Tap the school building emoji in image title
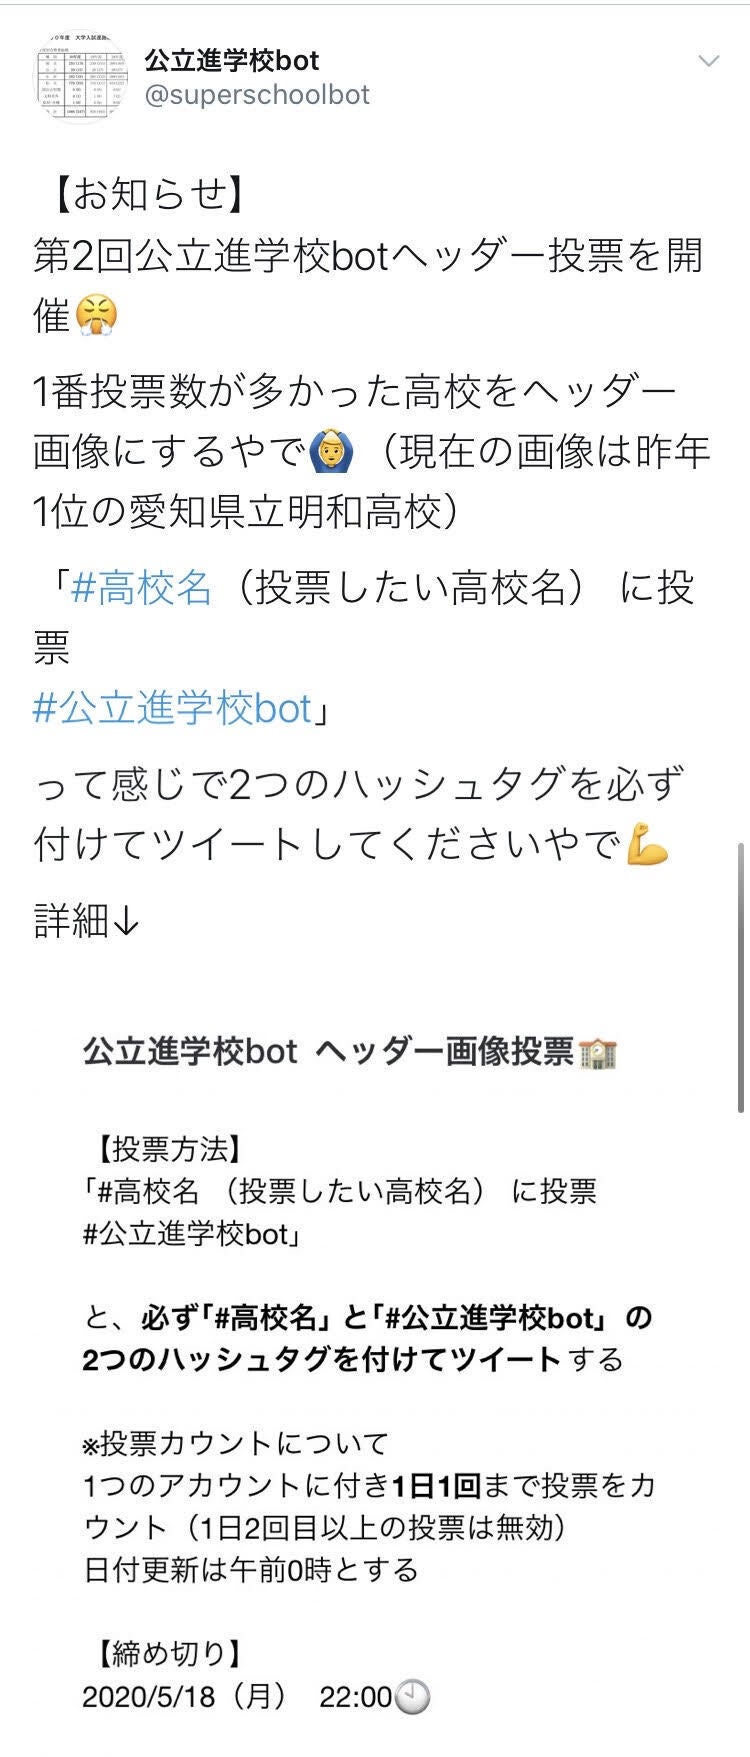 coord(598,1053)
